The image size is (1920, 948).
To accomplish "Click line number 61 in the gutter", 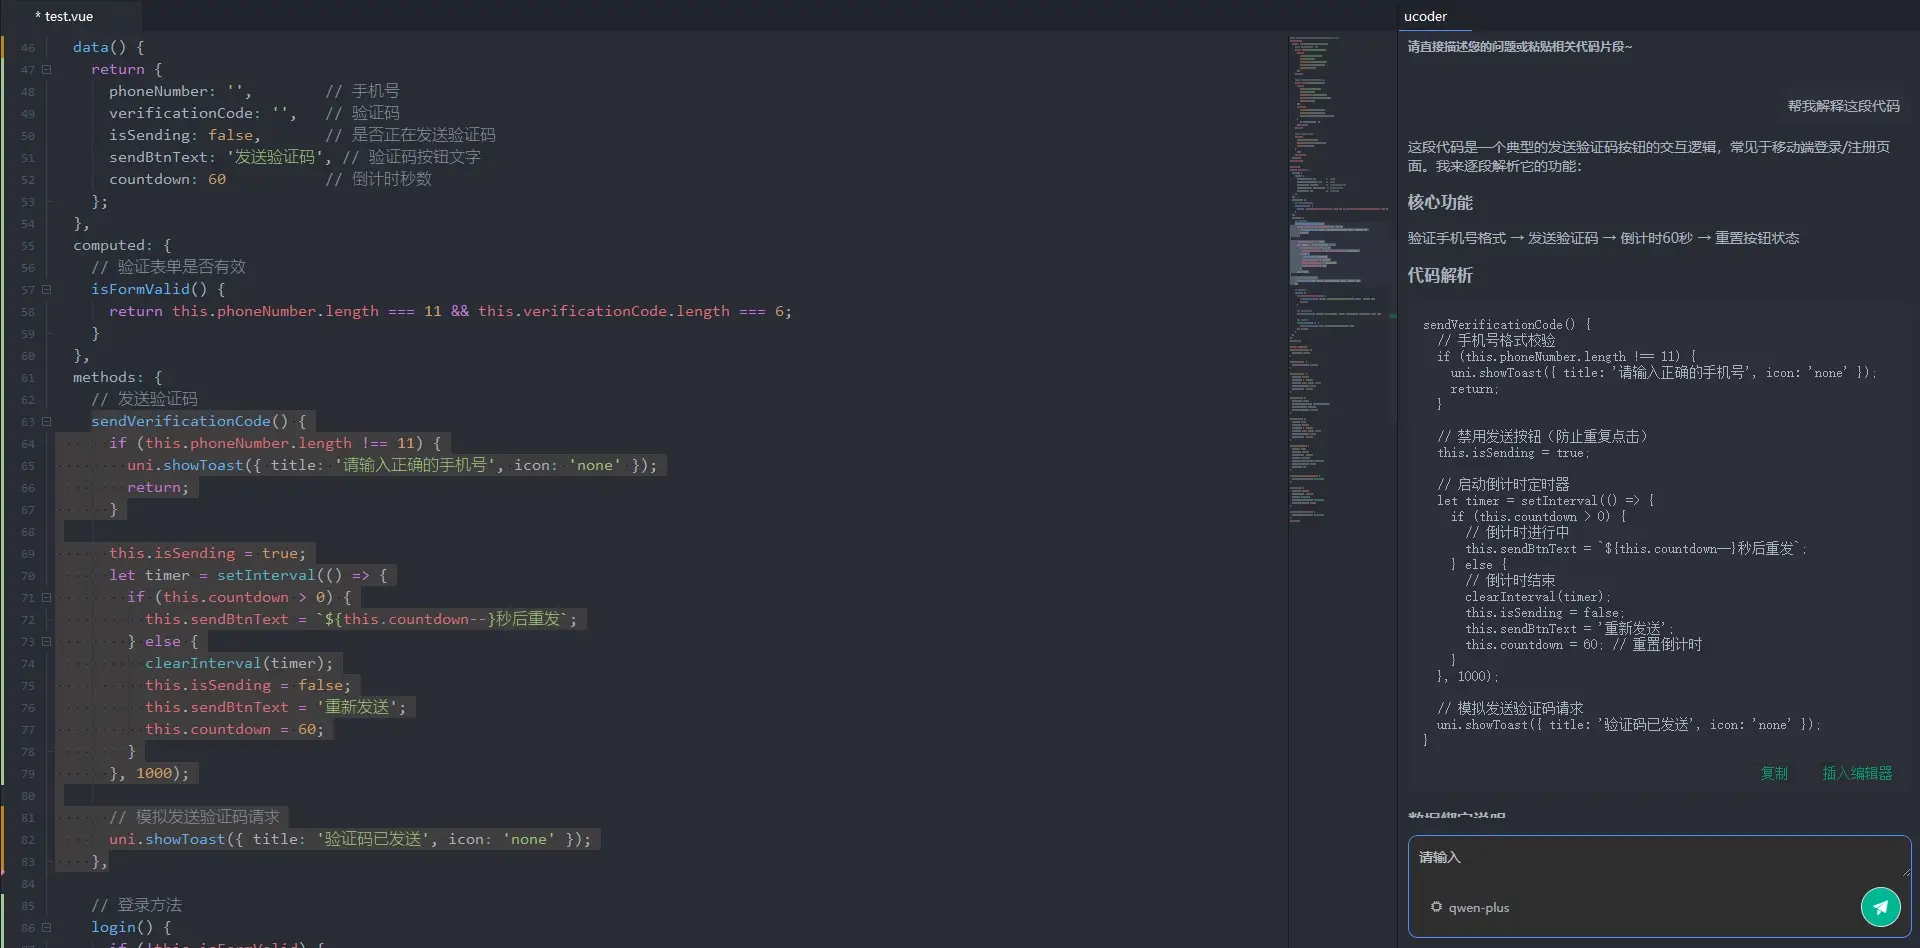I will point(28,378).
